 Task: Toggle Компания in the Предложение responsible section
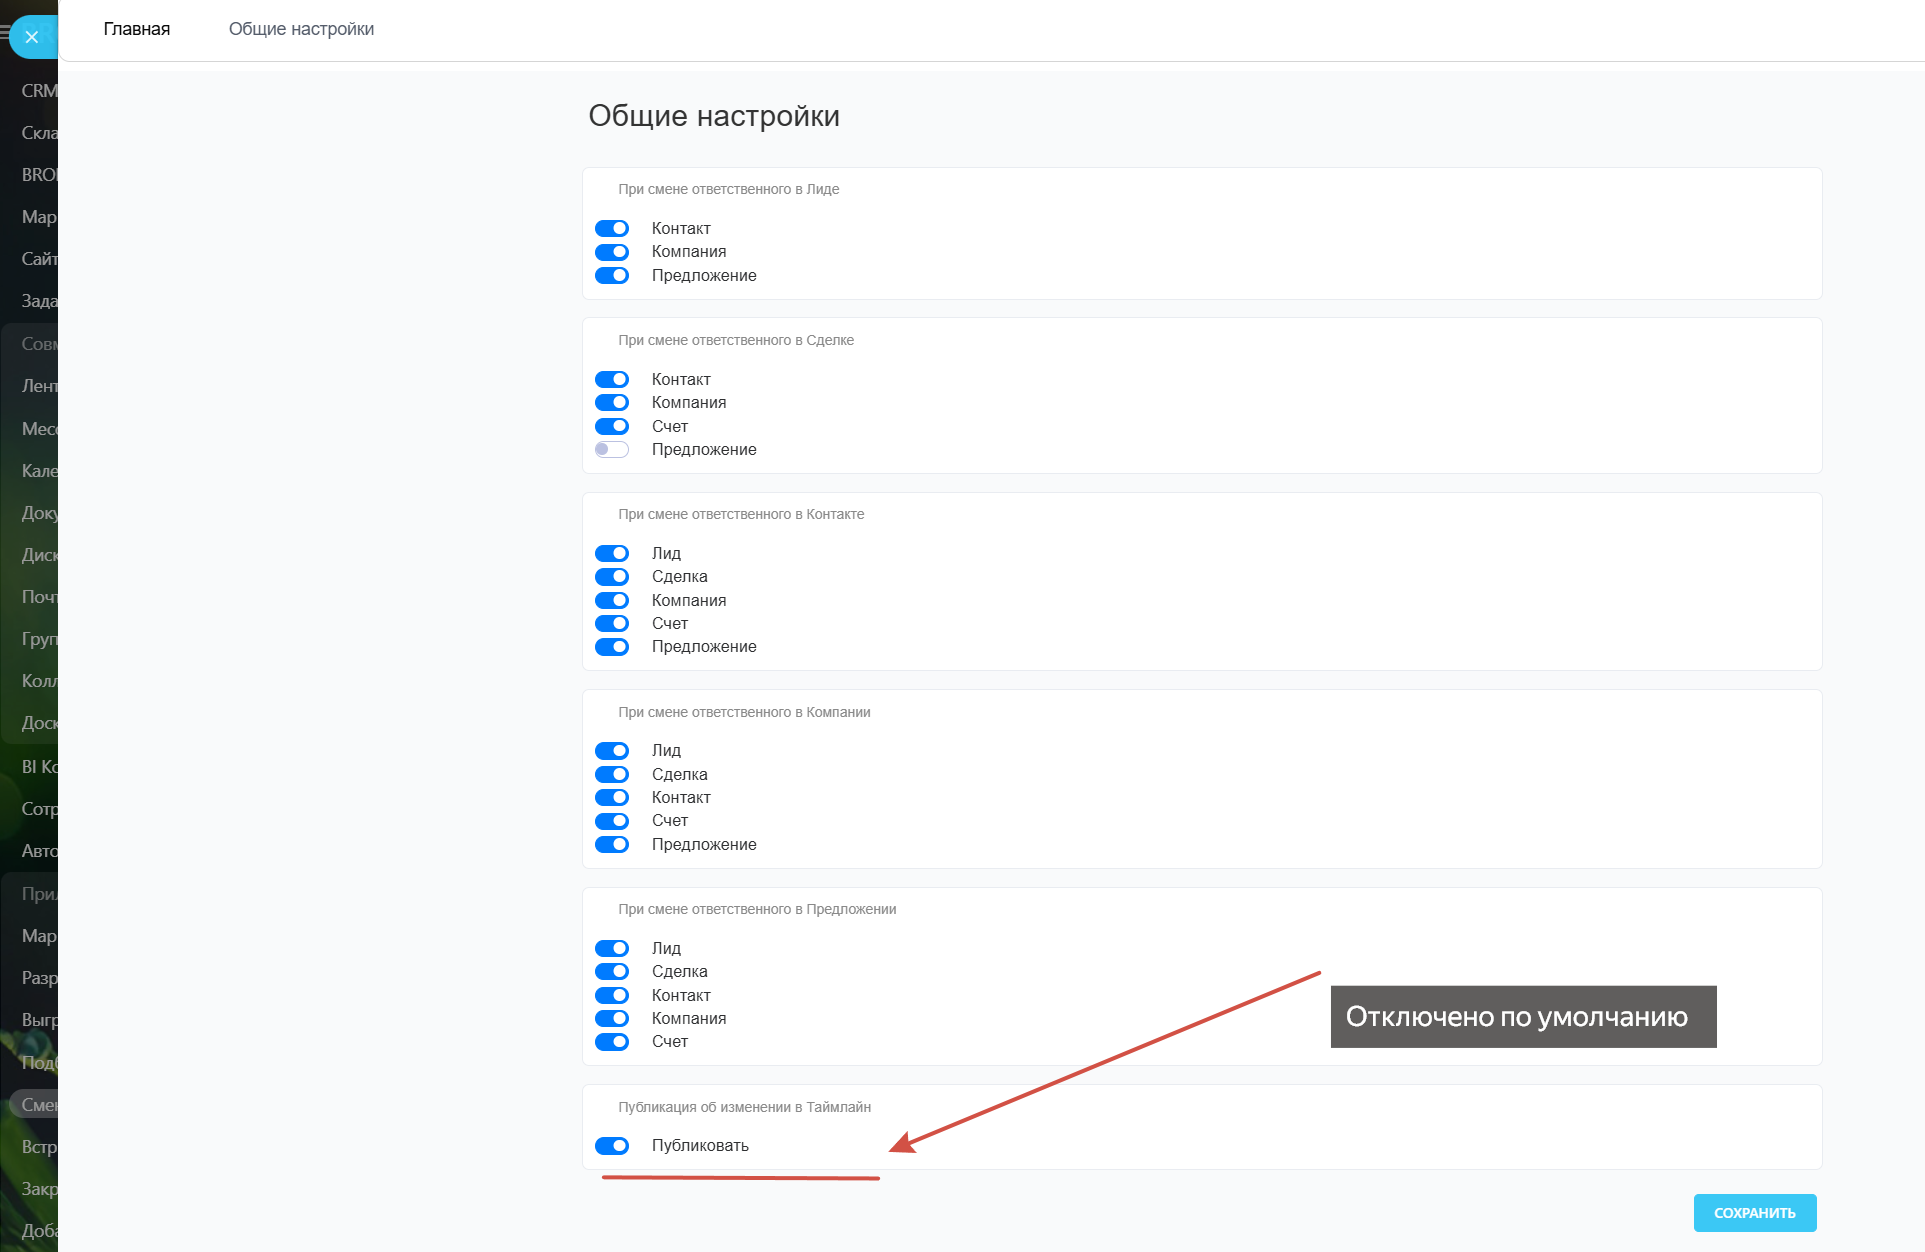coord(612,1019)
